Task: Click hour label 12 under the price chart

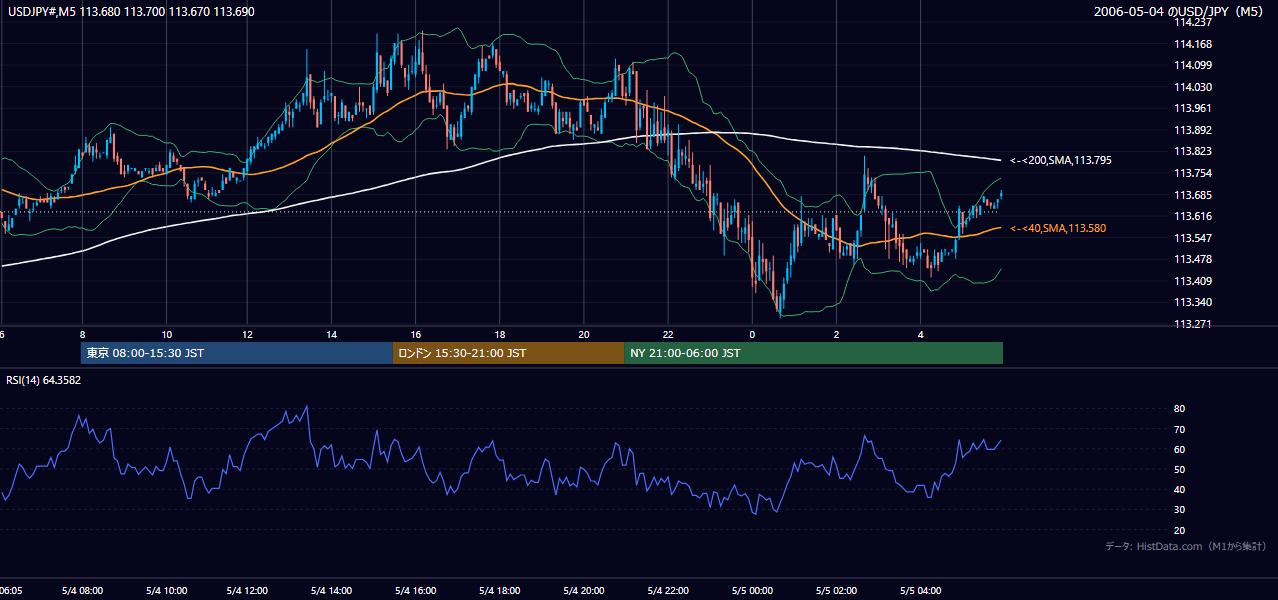Action: (x=247, y=335)
